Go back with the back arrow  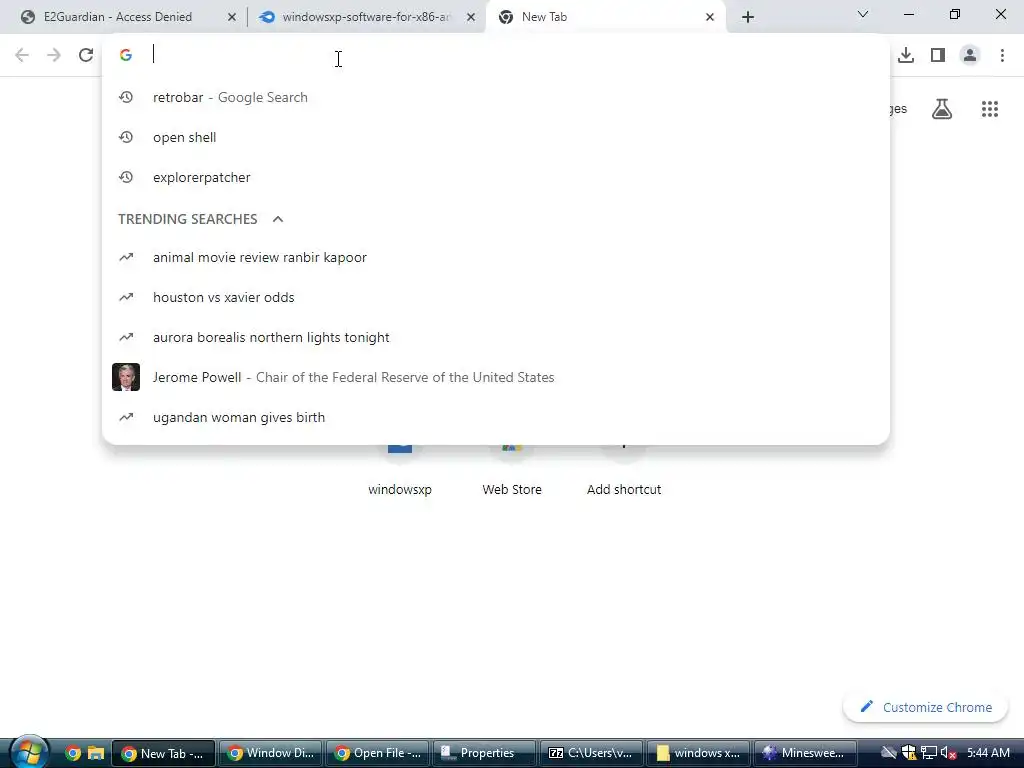point(22,55)
